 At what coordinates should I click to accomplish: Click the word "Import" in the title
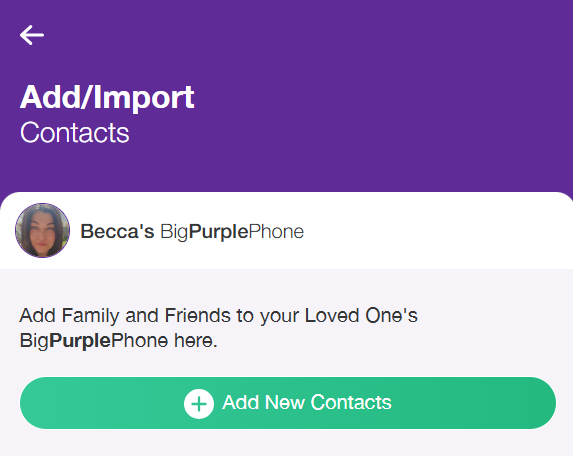click(x=144, y=98)
